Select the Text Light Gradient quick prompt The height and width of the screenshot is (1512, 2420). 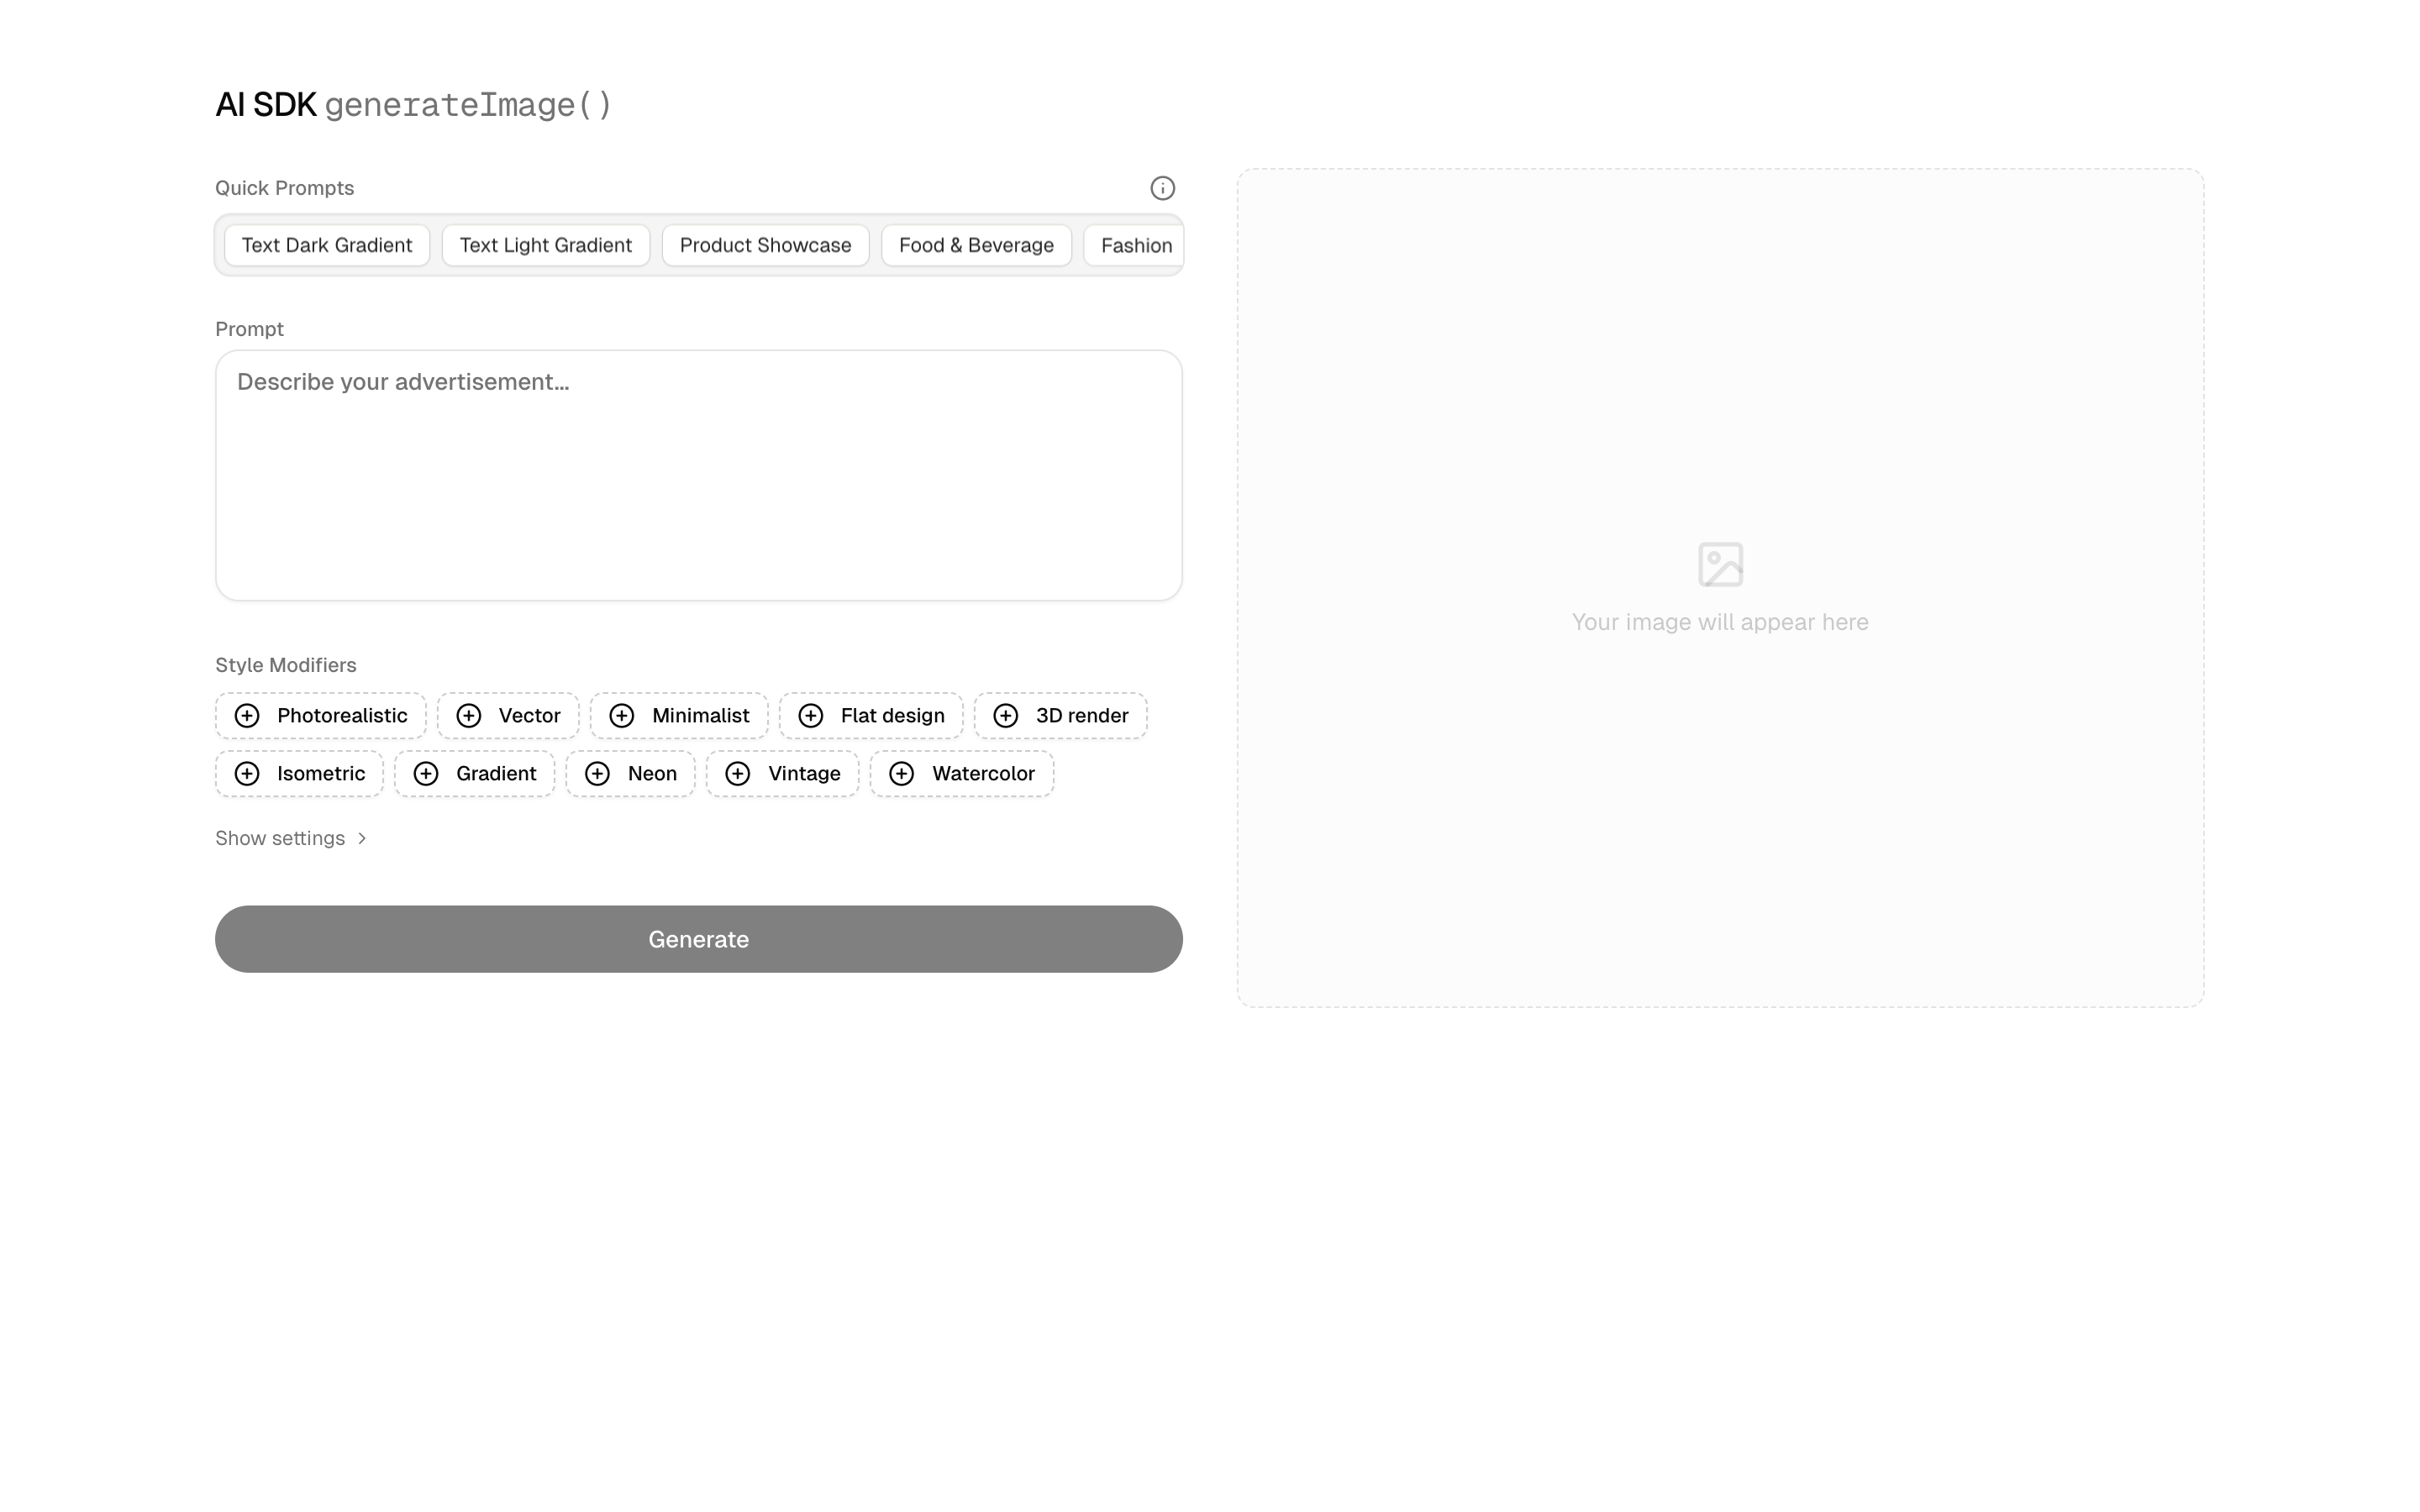point(546,246)
